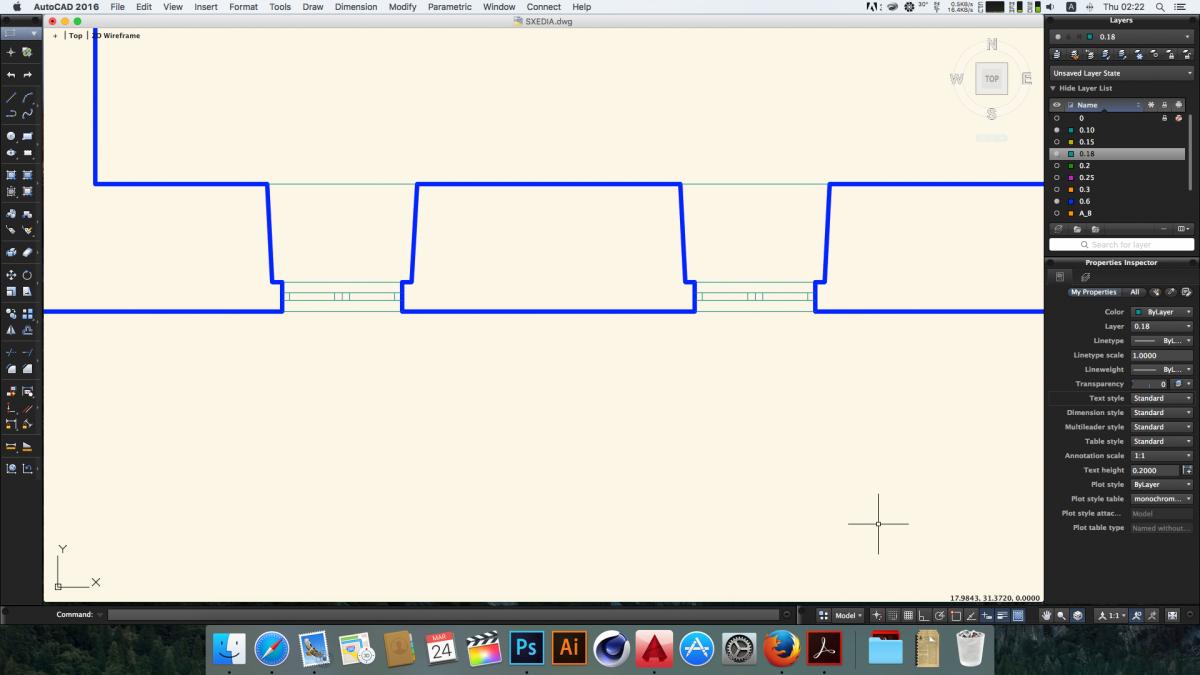Select the Line tool in toolset
Viewport: 1200px width, 675px height.
(11, 97)
